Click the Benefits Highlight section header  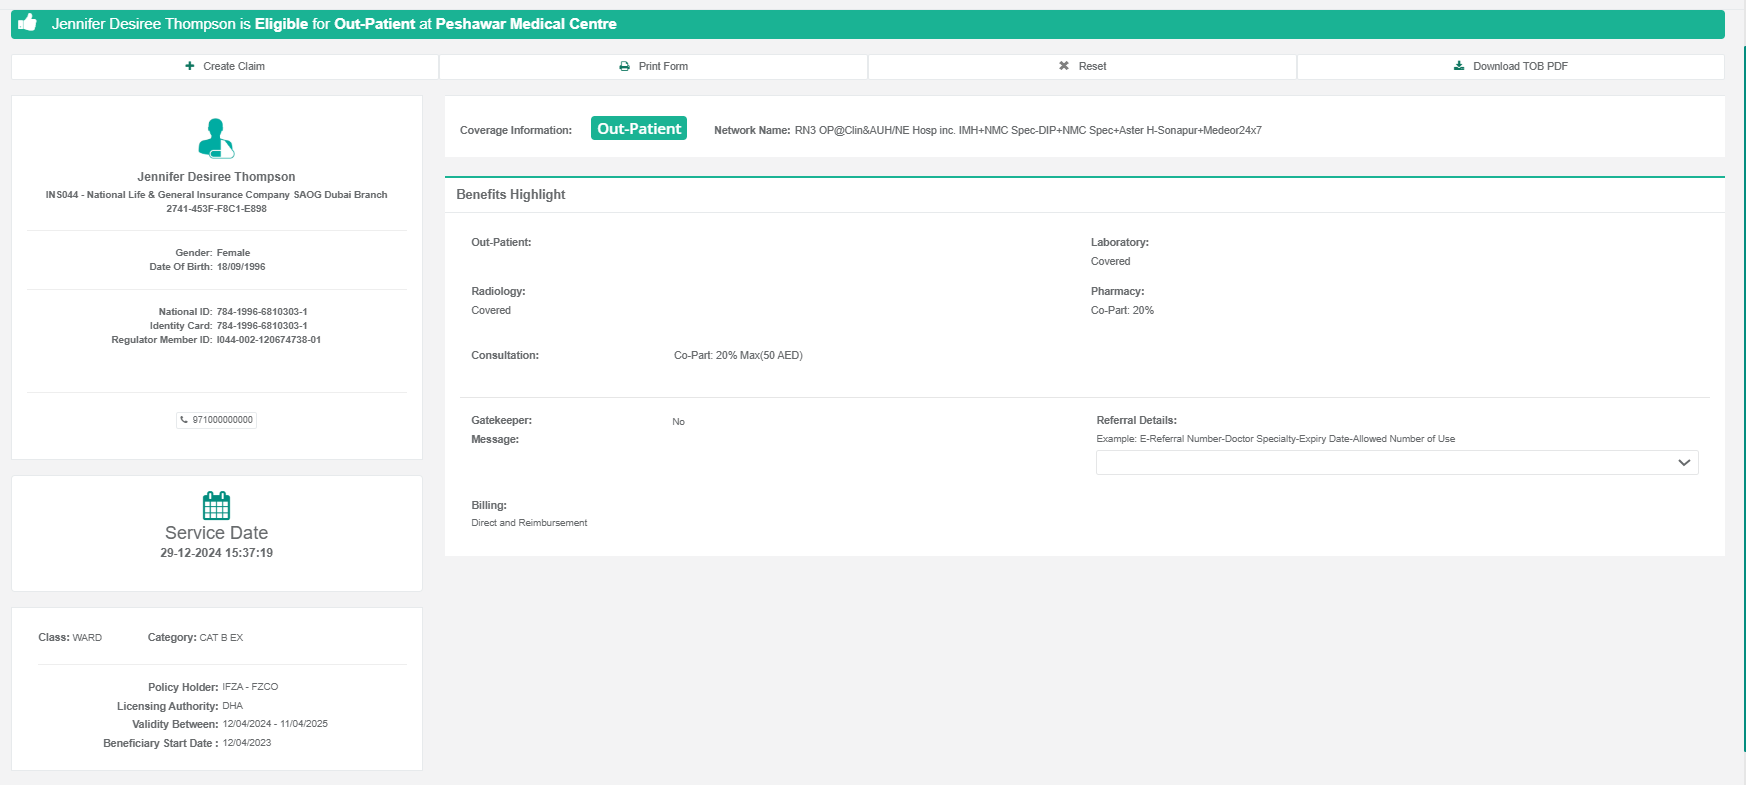pos(511,195)
